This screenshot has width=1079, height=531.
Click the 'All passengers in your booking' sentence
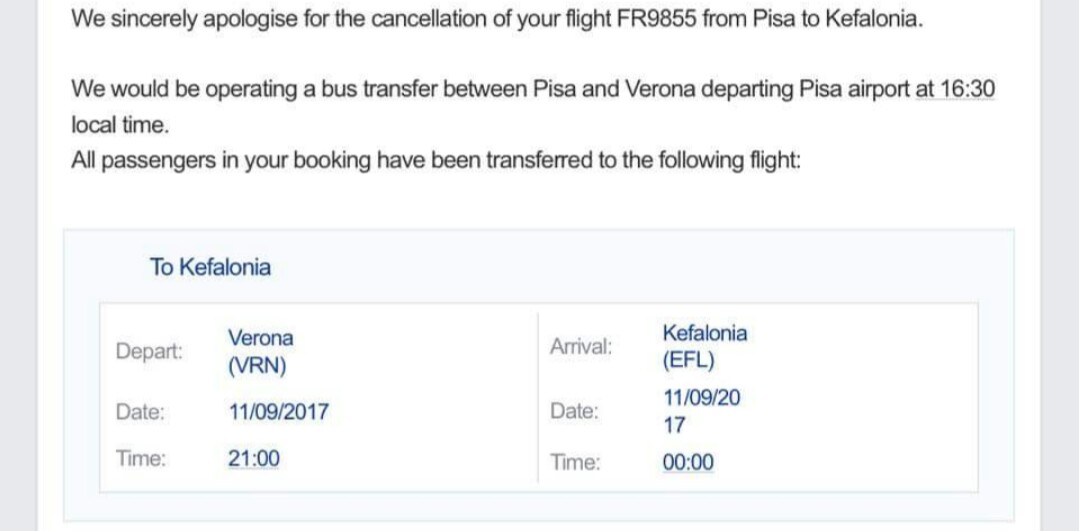pyautogui.click(x=436, y=161)
